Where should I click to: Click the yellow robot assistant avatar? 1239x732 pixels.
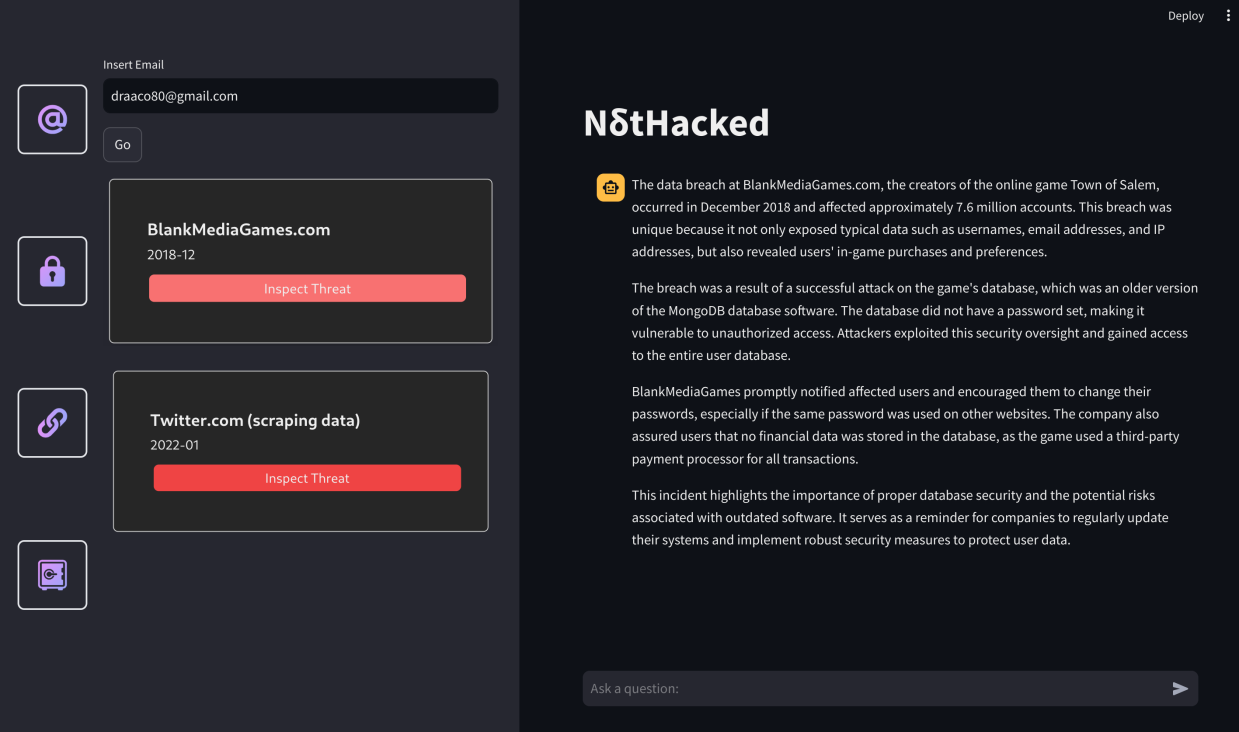pos(611,187)
